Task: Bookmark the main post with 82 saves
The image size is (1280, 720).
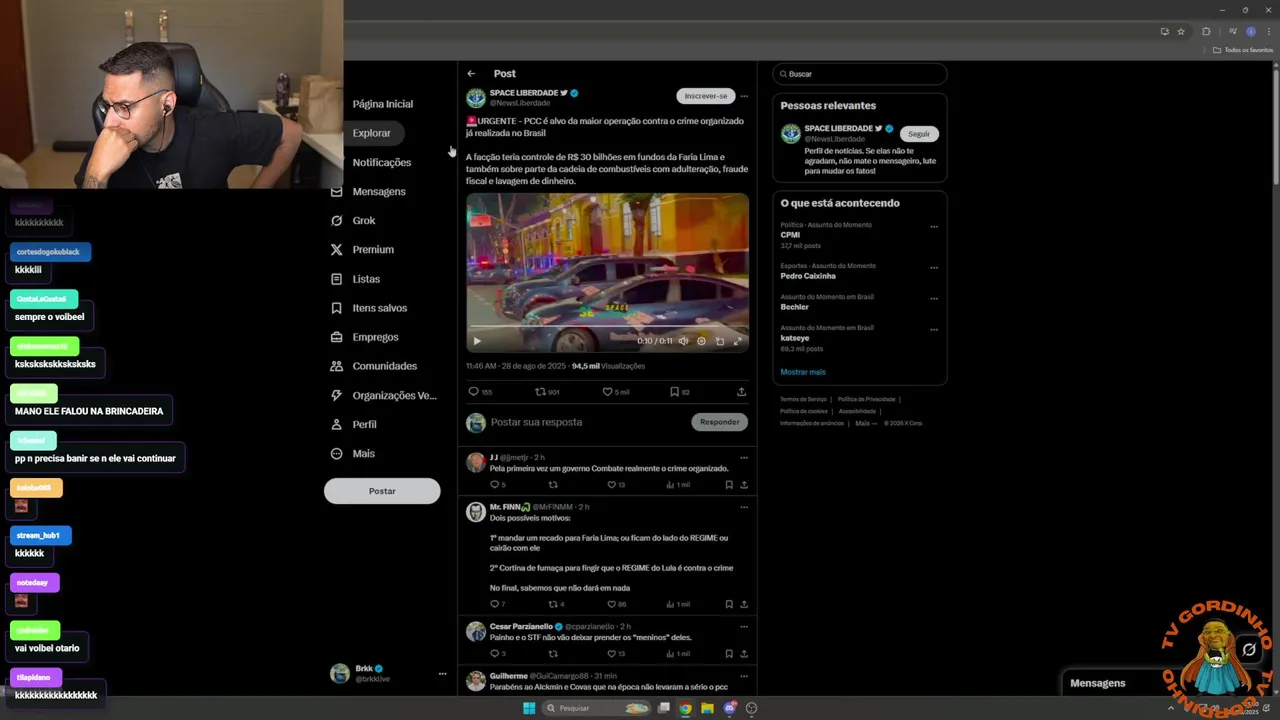Action: point(674,392)
